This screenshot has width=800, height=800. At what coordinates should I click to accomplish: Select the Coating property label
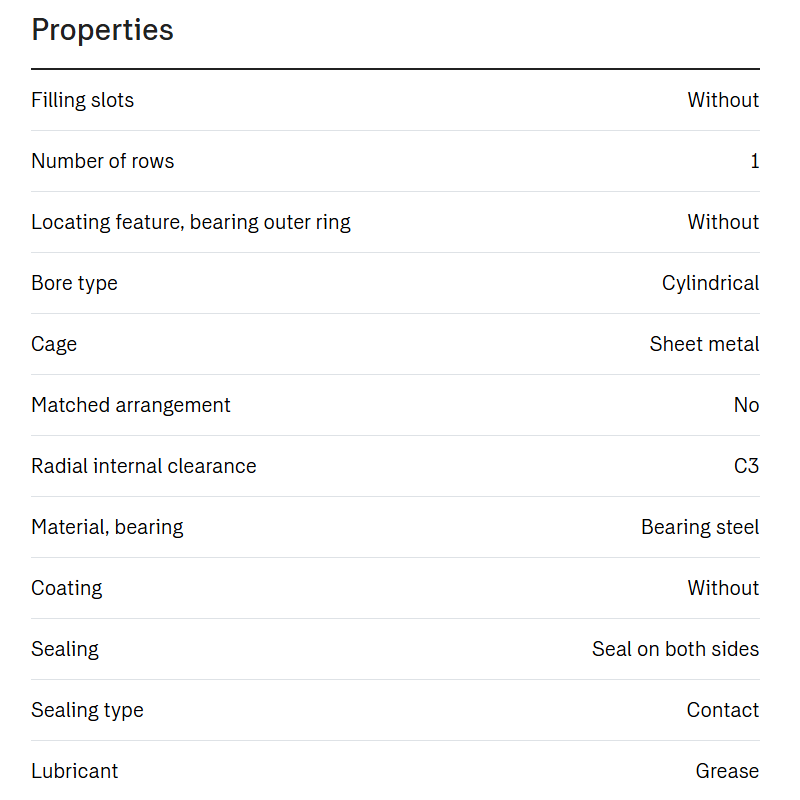67,588
